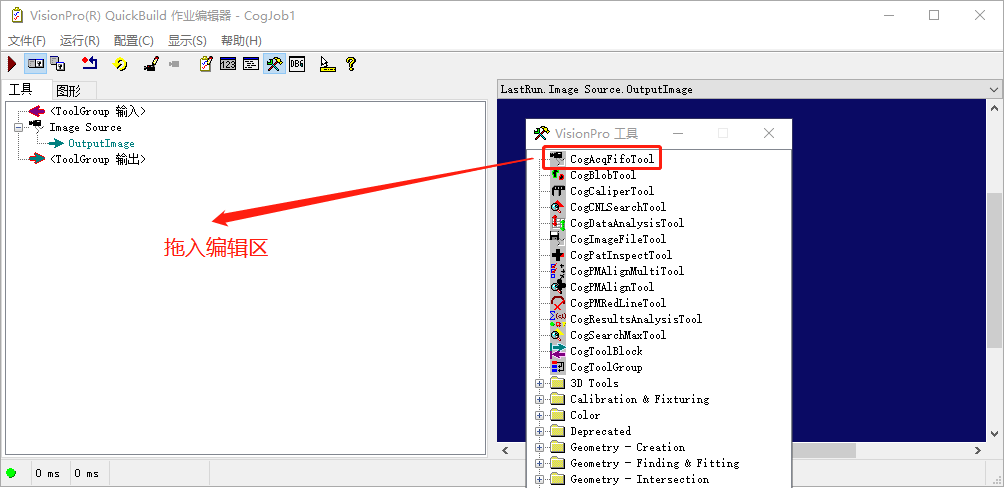The image size is (1004, 488).
Task: Select the ToolGroup 输出 tree node
Action: click(97, 159)
